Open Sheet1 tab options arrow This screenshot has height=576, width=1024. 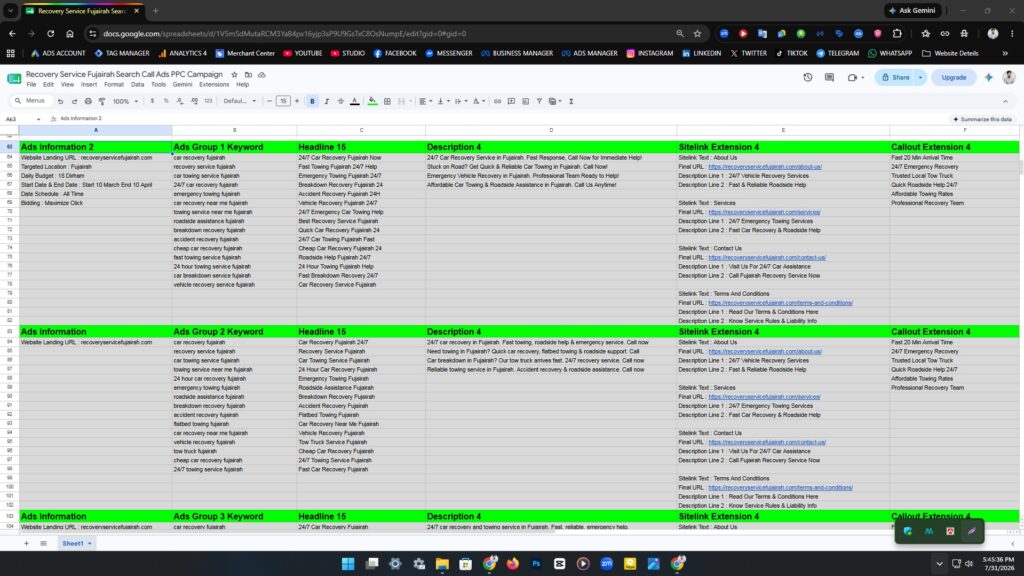tap(89, 543)
